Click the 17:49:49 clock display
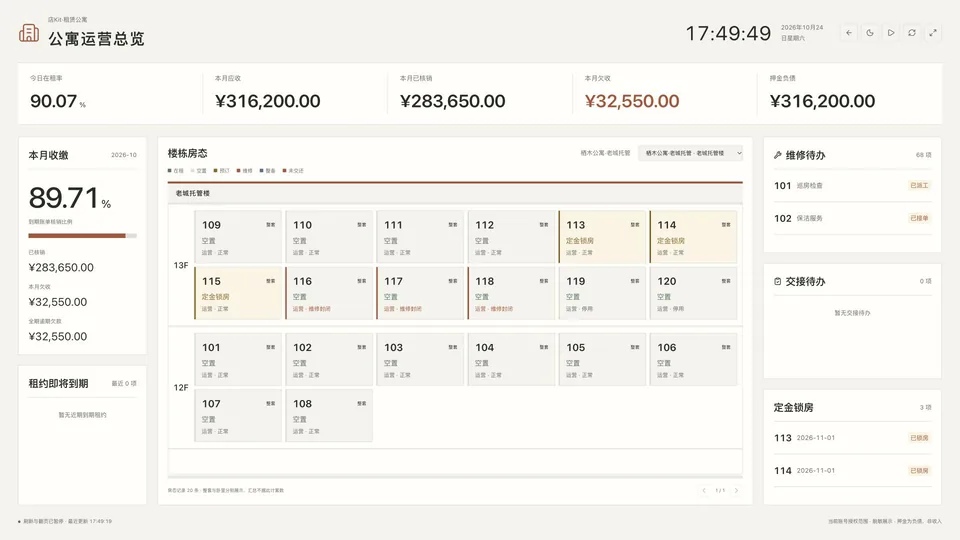Image resolution: width=960 pixels, height=540 pixels. [728, 33]
